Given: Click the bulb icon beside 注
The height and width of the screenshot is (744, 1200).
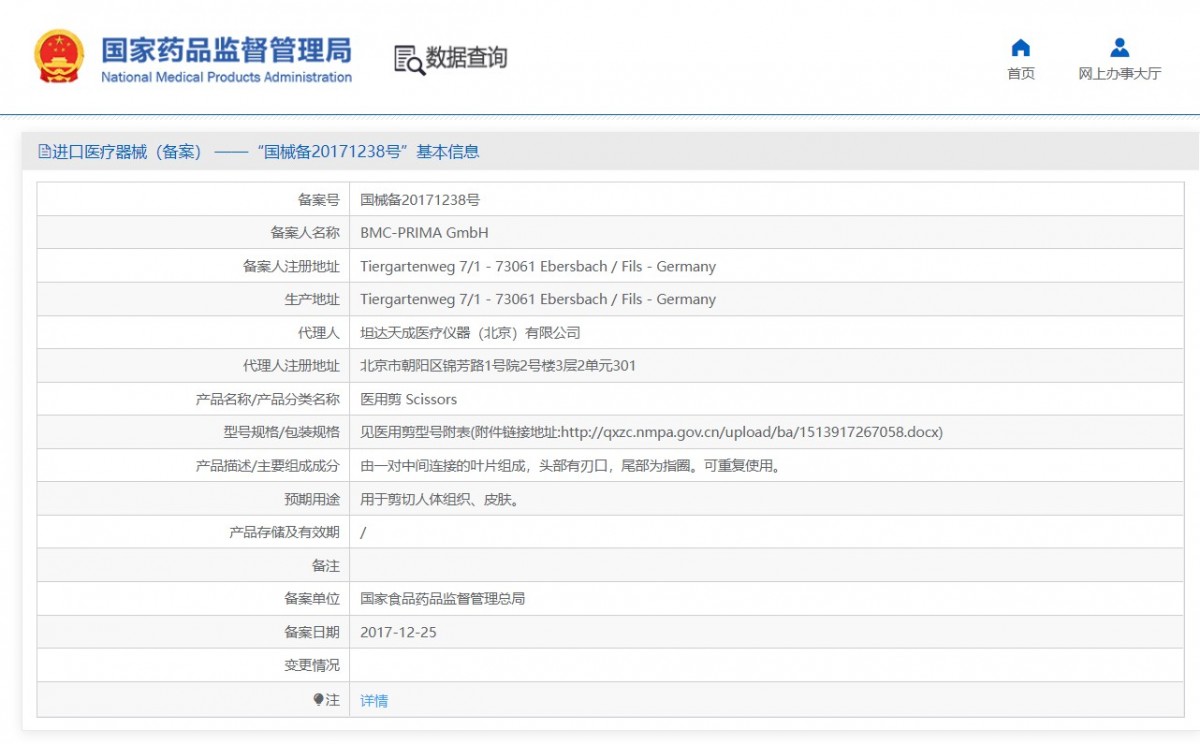Looking at the screenshot, I should [x=318, y=700].
